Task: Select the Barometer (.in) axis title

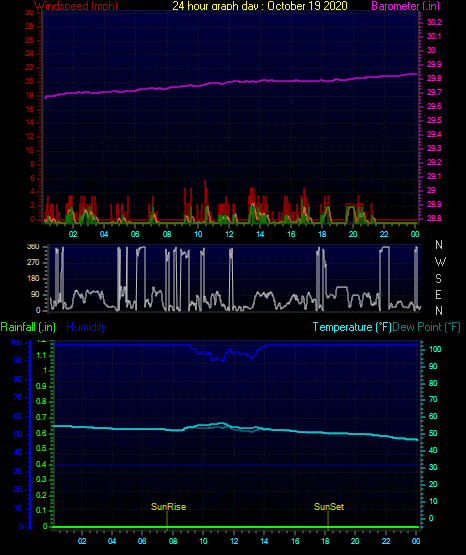Action: tap(405, 6)
